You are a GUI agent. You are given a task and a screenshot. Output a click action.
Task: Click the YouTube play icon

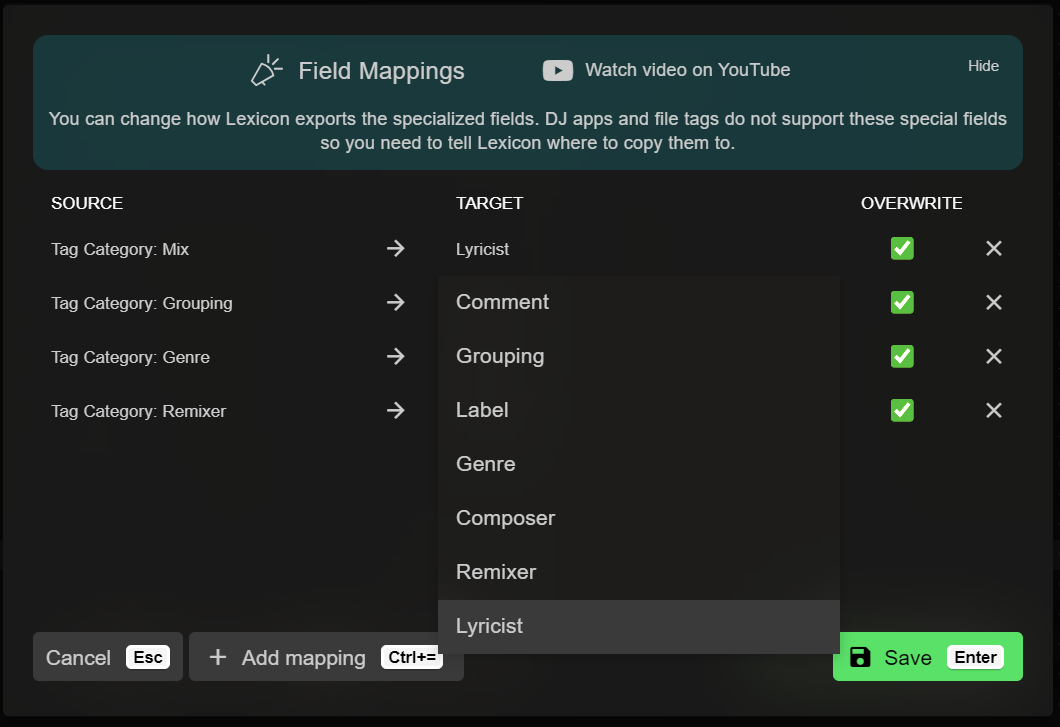point(557,70)
